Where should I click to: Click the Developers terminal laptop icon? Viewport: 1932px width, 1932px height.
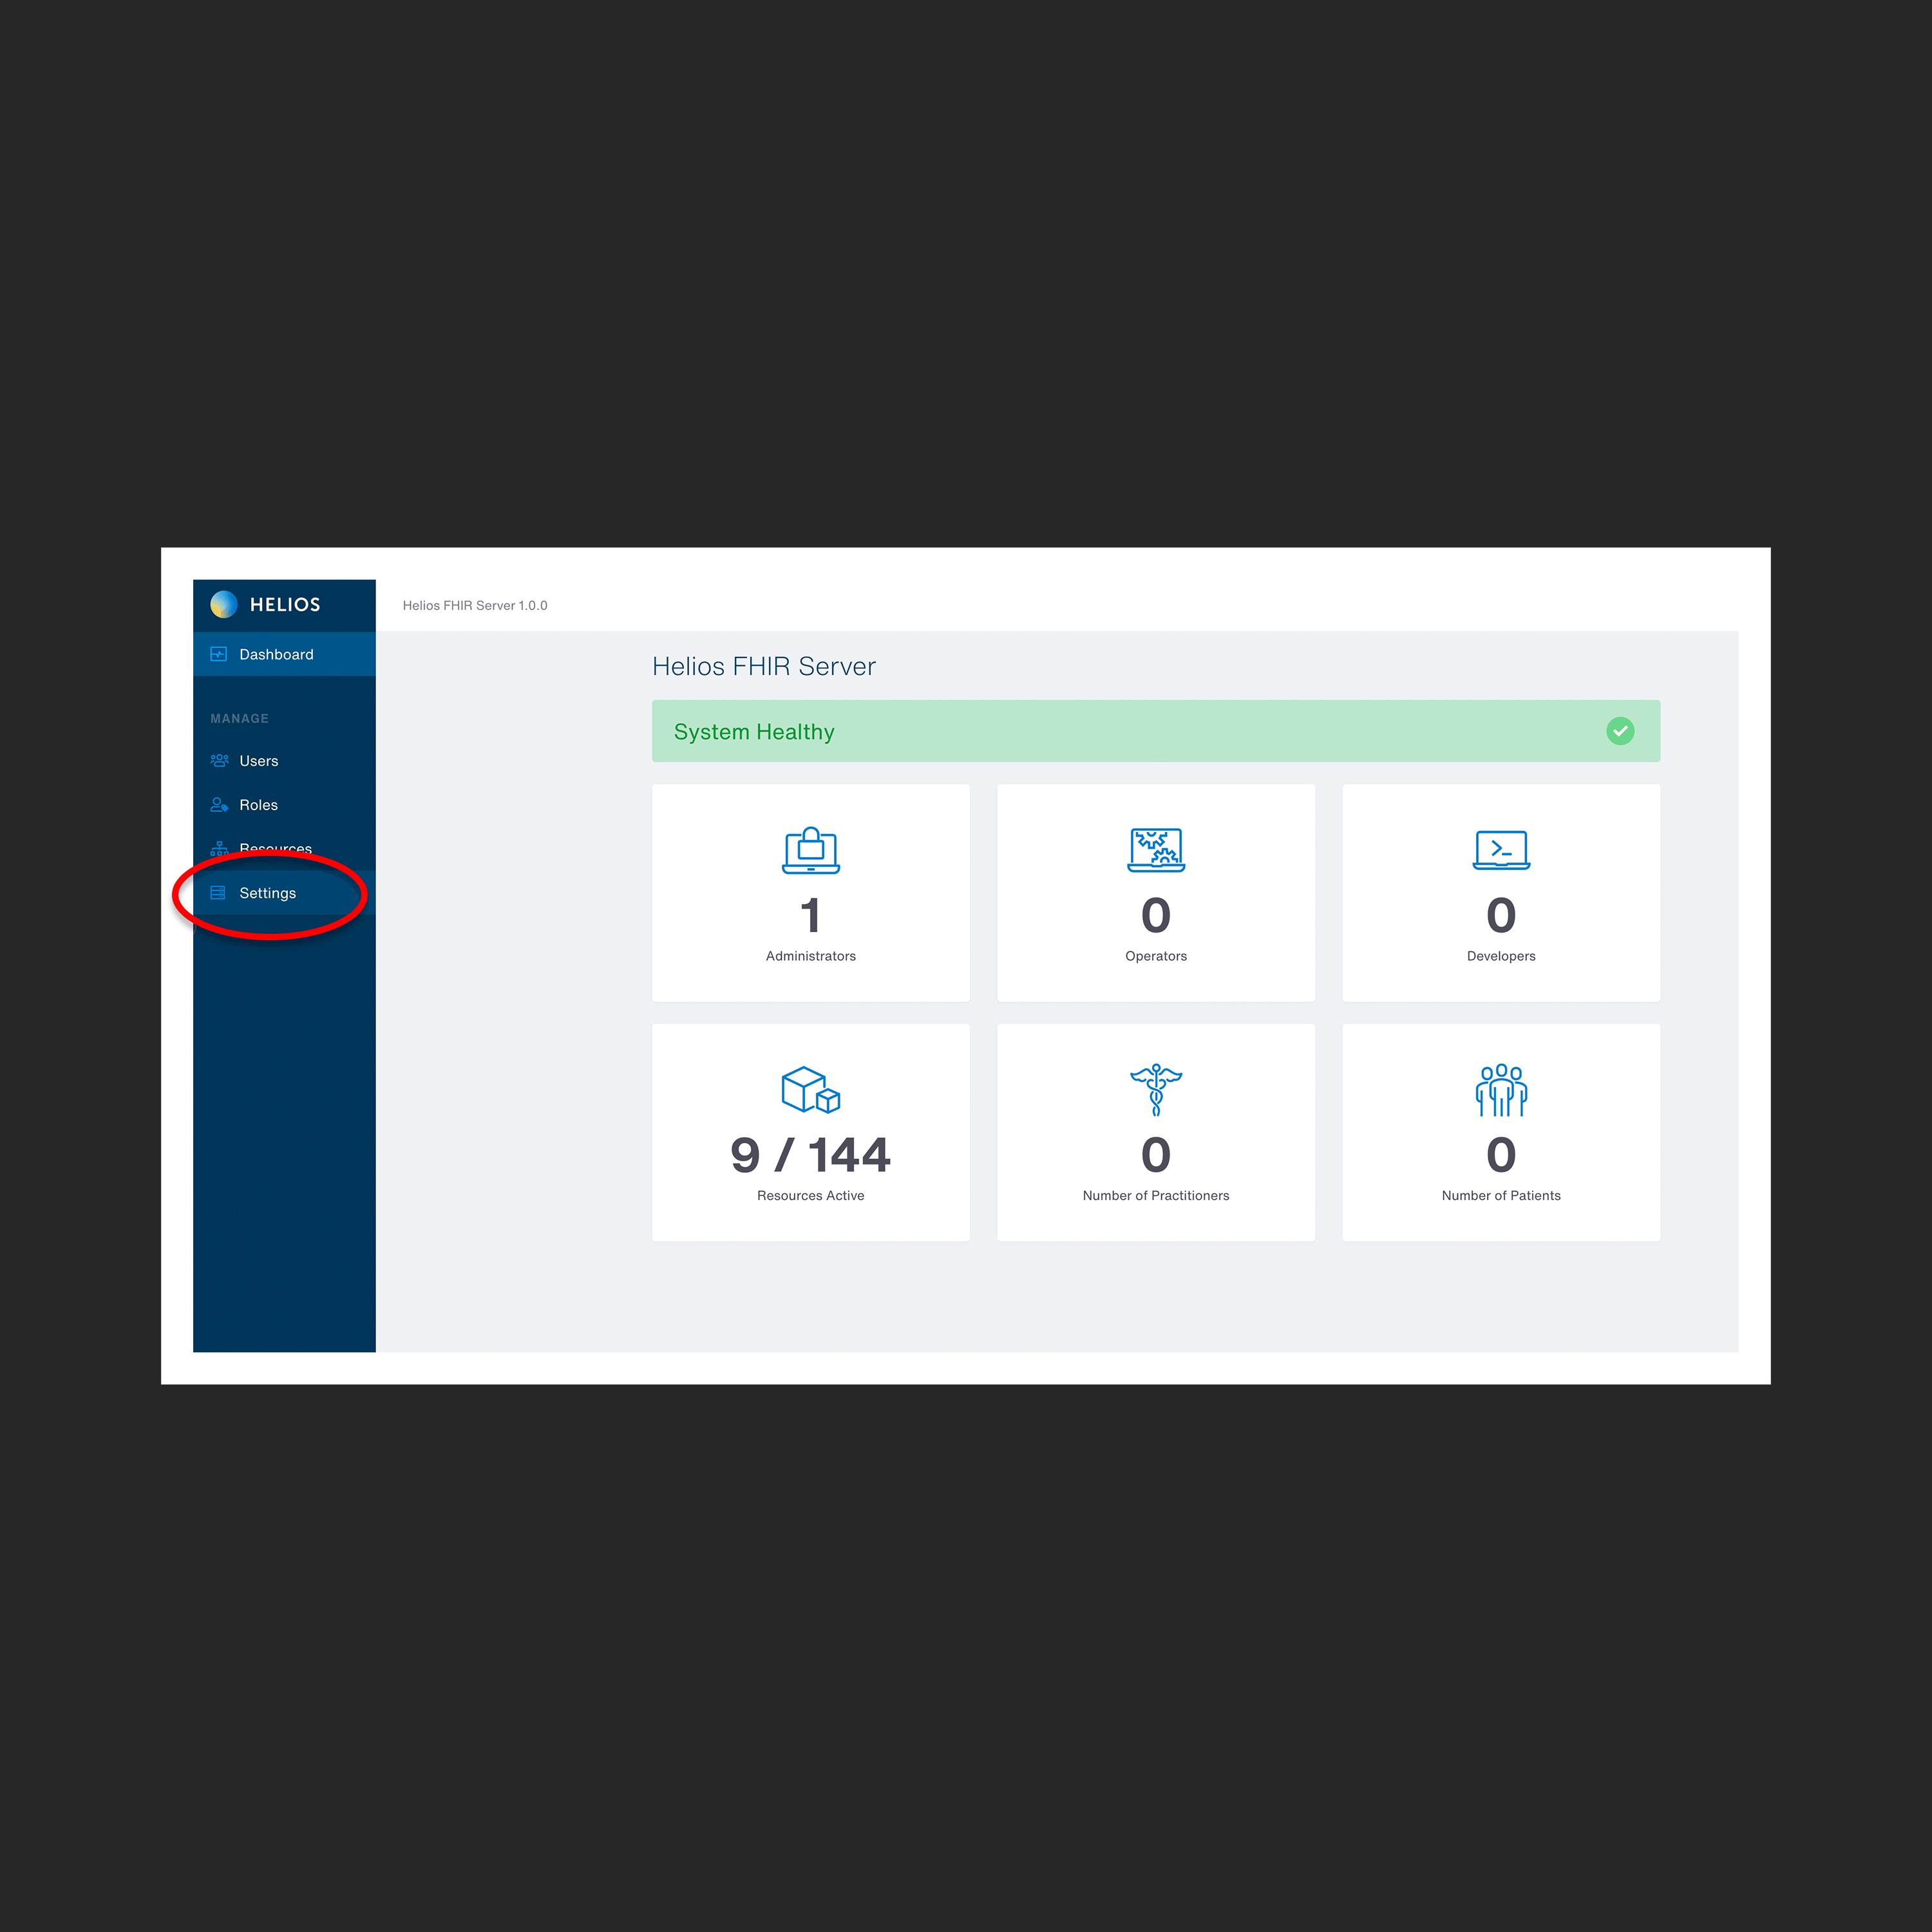pos(1501,851)
